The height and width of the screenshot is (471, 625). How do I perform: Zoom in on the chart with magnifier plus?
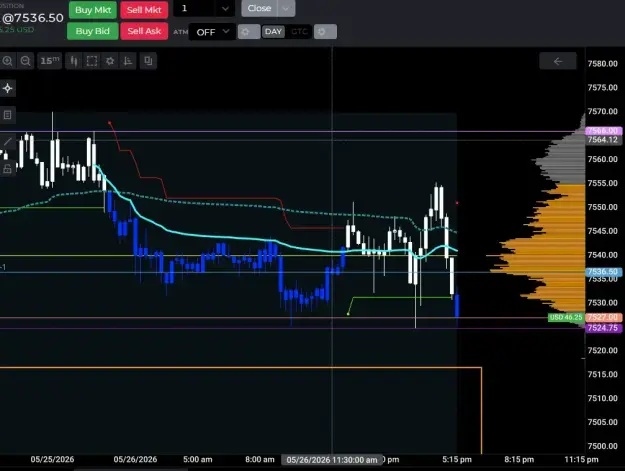7,61
